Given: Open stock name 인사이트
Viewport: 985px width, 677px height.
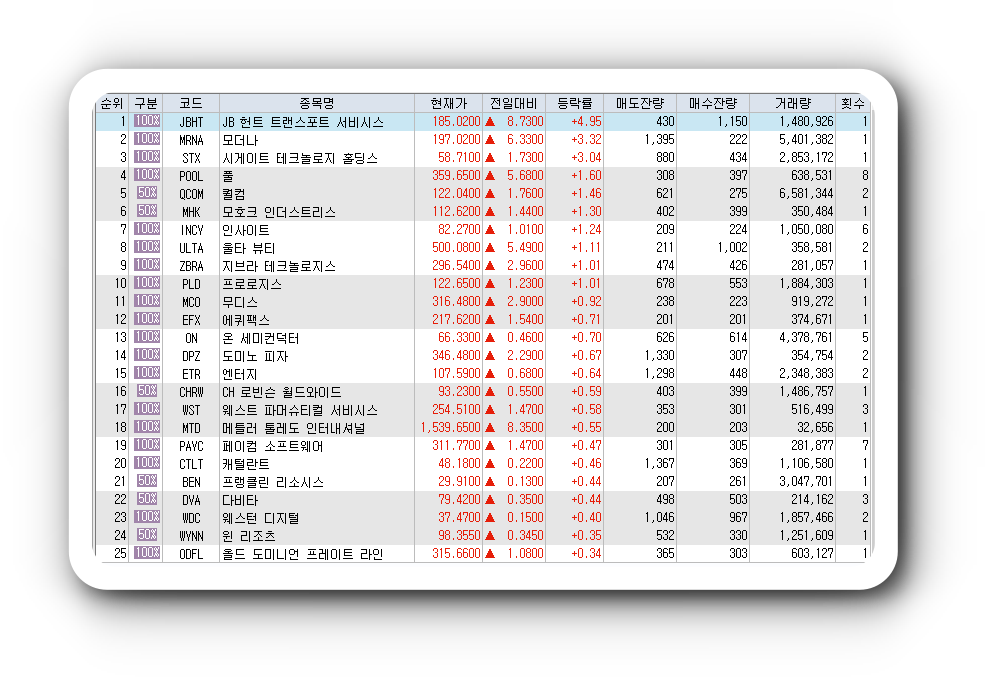Looking at the screenshot, I should coord(246,230).
